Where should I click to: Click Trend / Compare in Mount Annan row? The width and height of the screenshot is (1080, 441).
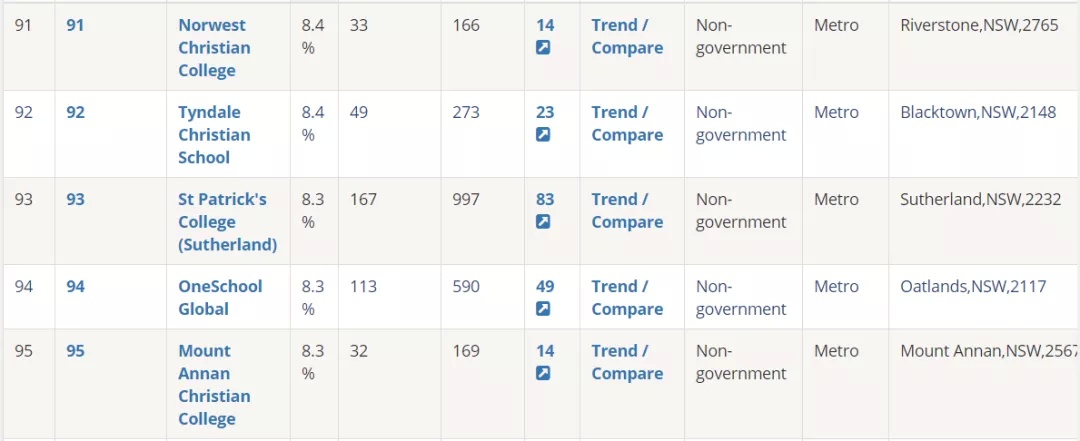pyautogui.click(x=627, y=362)
